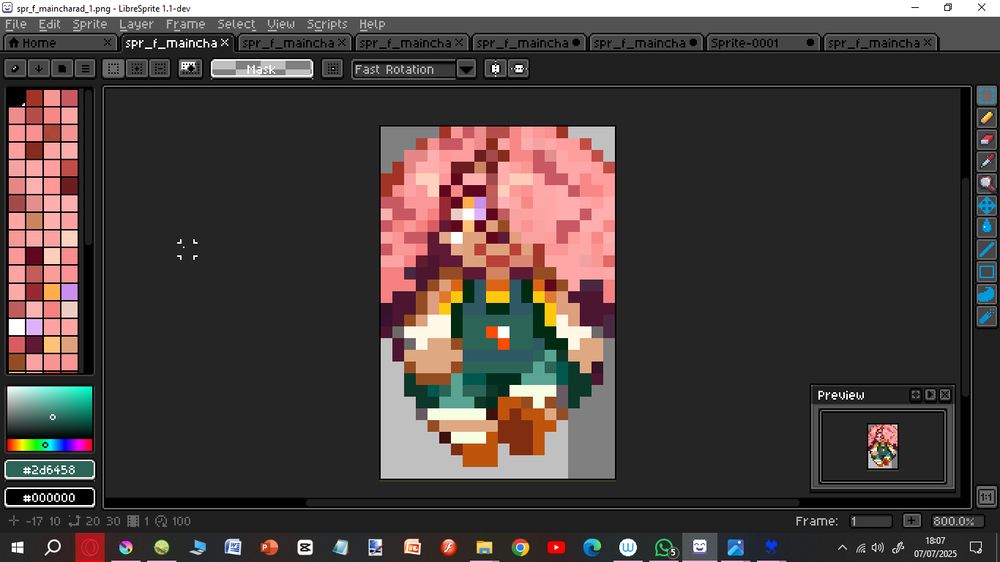Click the saturation/value color picker square
Screen dimensions: 1000x562
[x=50, y=411]
